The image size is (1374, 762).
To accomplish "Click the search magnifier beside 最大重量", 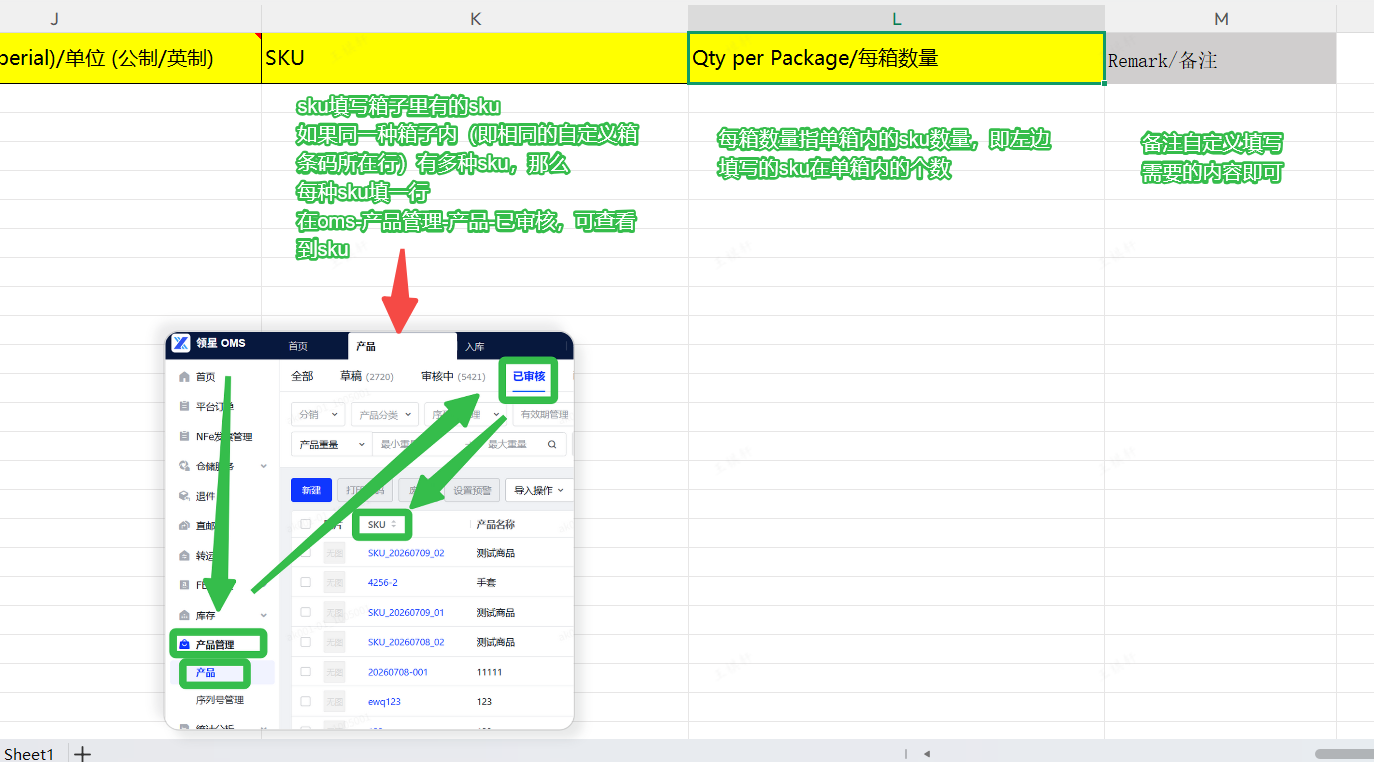I will pos(552,445).
